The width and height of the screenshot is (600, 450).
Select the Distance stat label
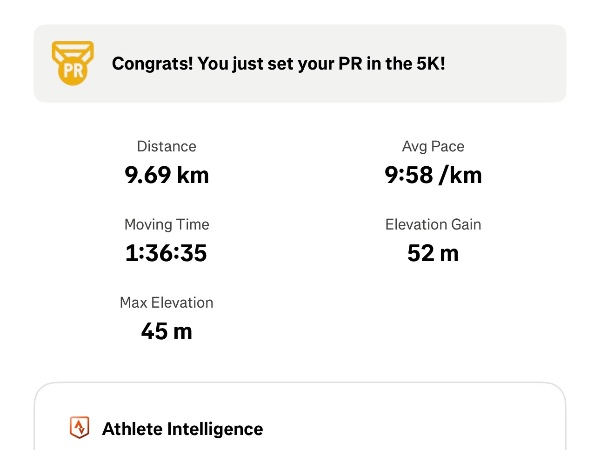[x=166, y=146]
